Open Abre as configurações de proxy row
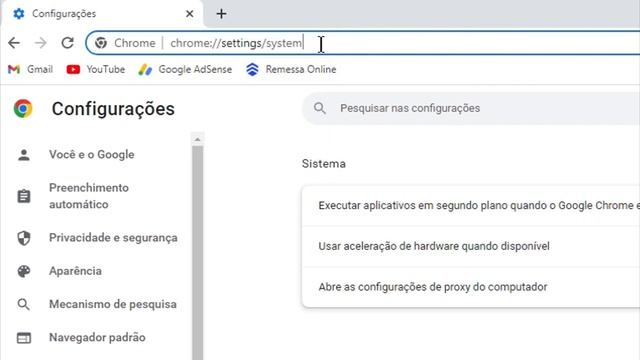Viewport: 640px width, 360px height. click(471, 287)
